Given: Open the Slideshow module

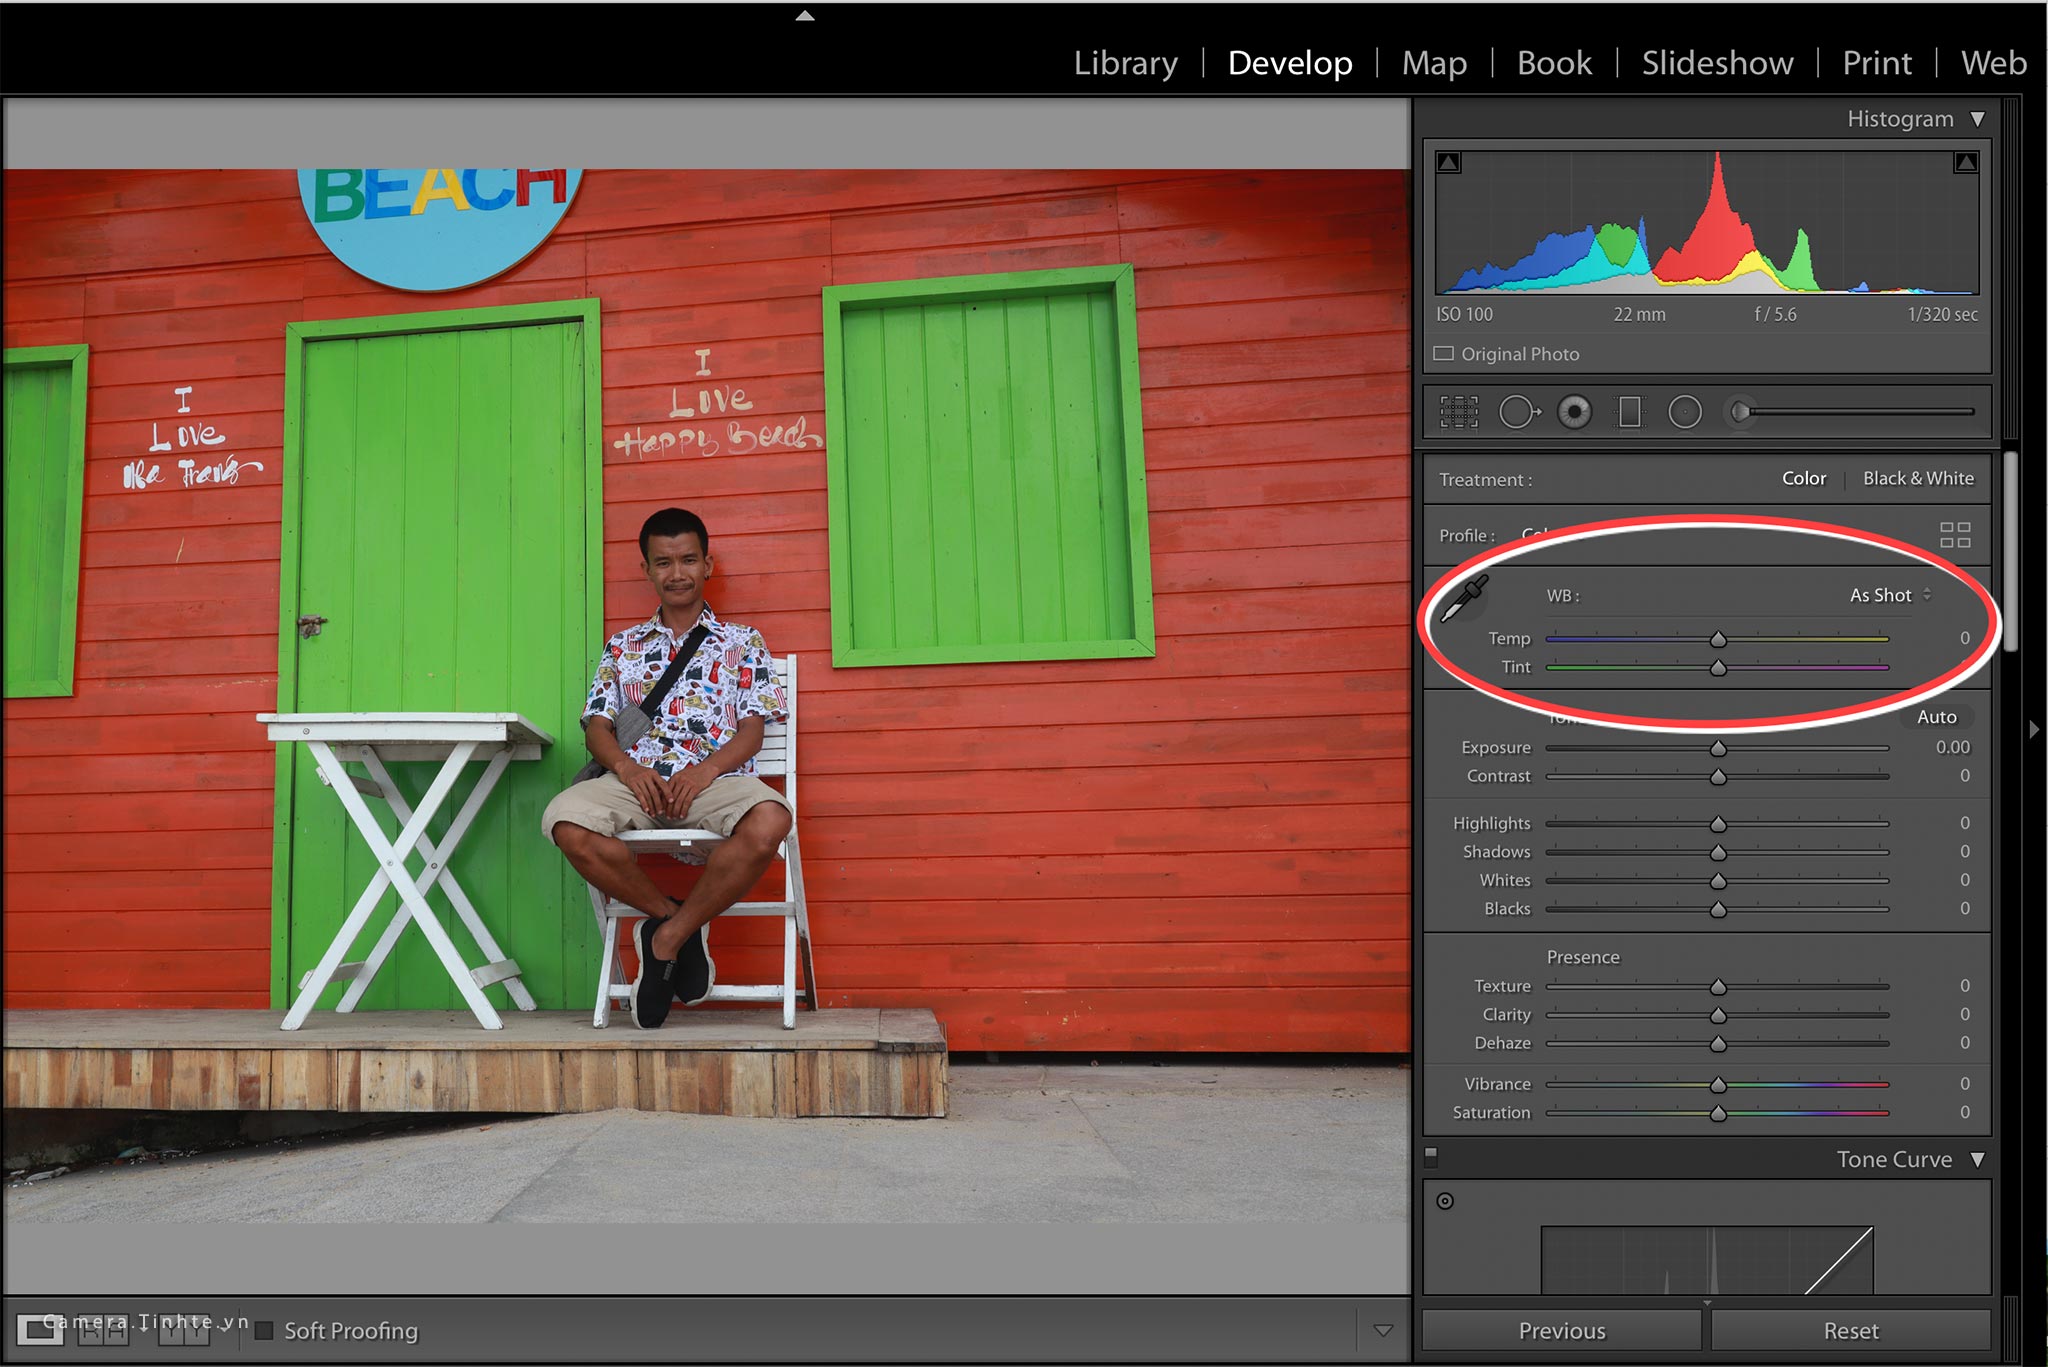Looking at the screenshot, I should click(x=1717, y=63).
